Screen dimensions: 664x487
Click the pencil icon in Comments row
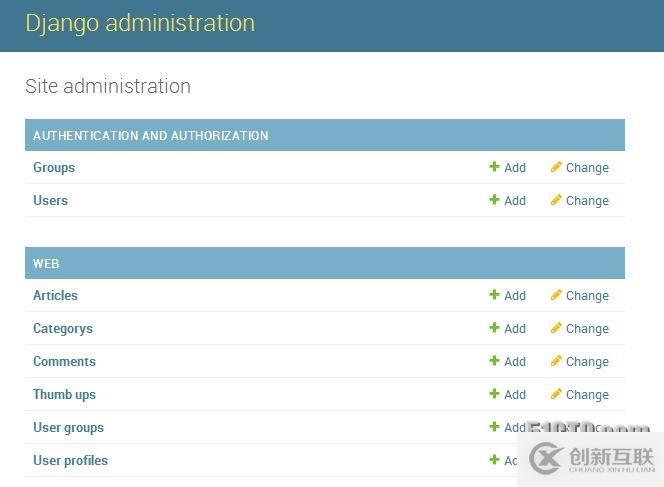556,361
